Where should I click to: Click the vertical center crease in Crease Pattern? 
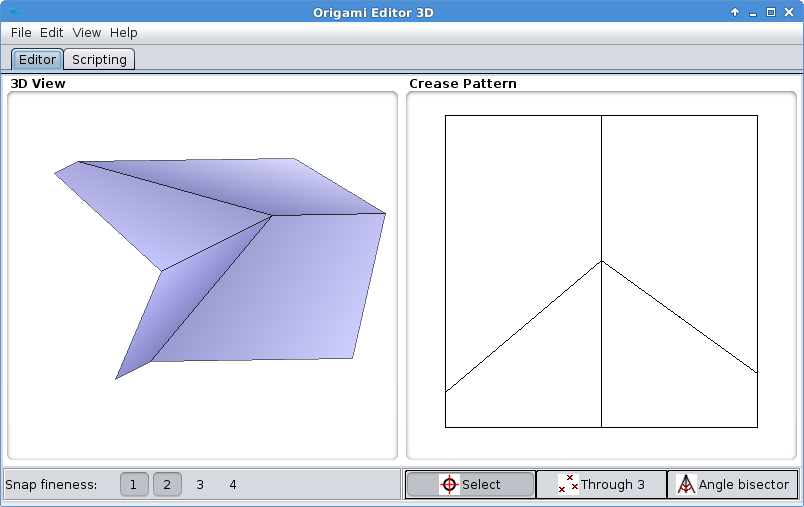click(x=601, y=190)
